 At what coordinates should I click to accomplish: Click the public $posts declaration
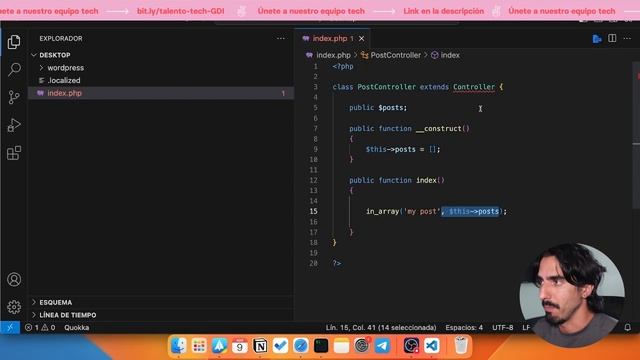[x=378, y=108]
